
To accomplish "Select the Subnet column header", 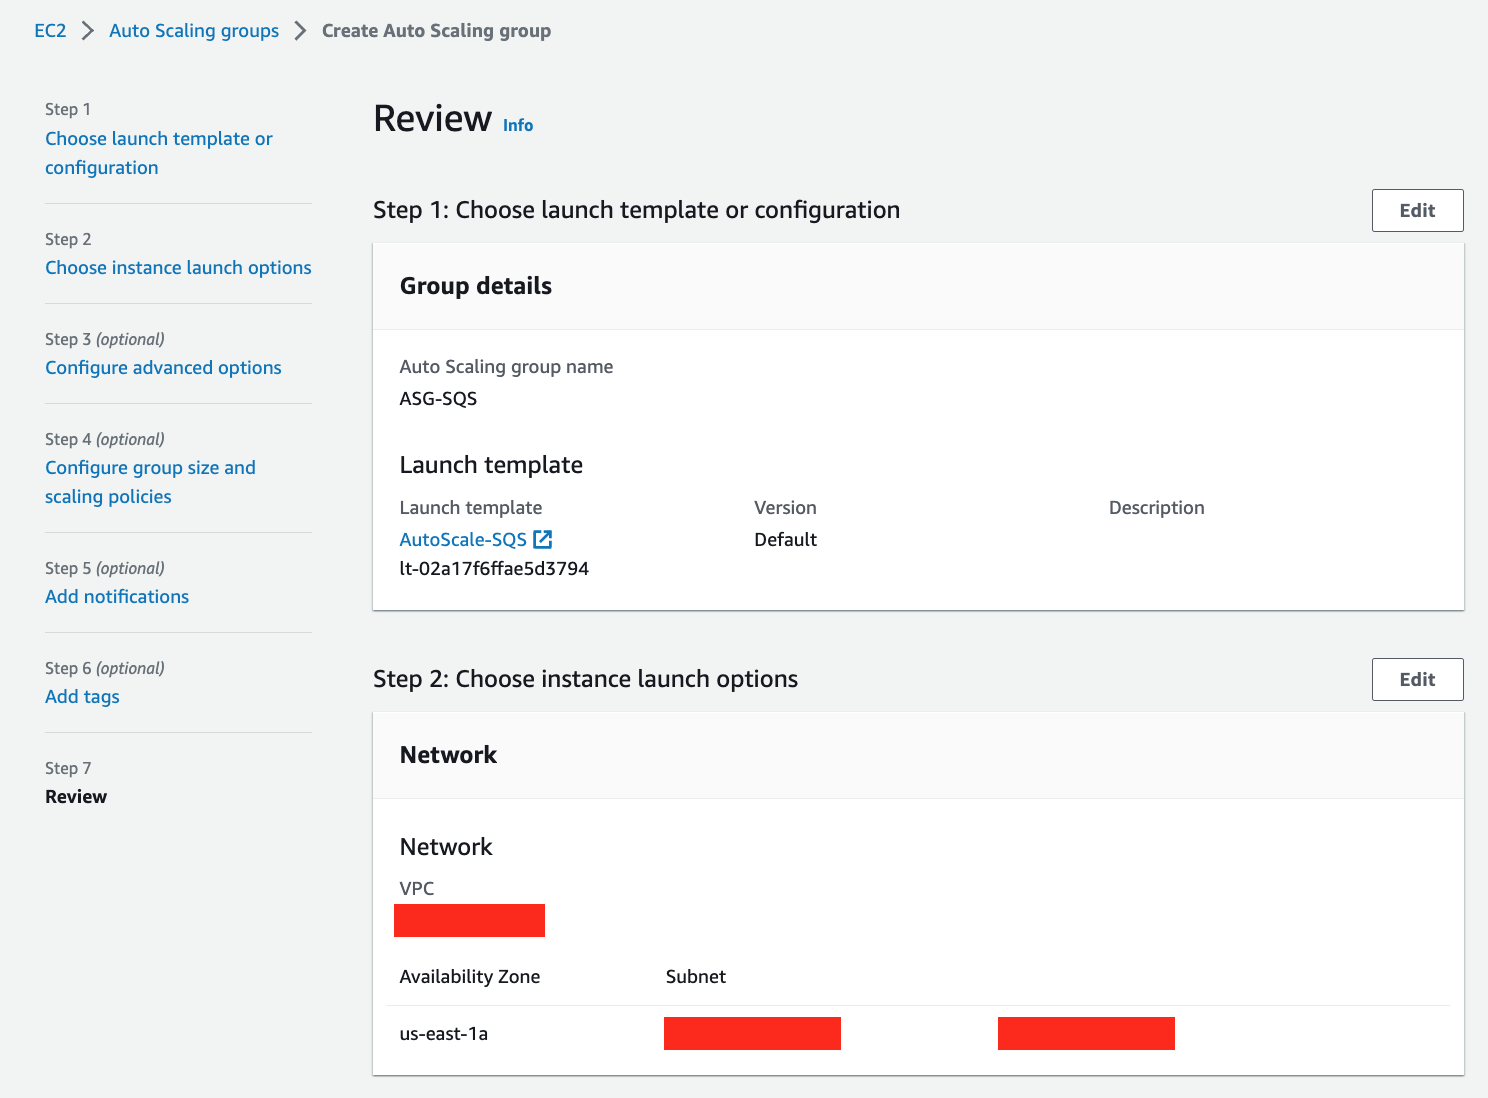I will [695, 976].
